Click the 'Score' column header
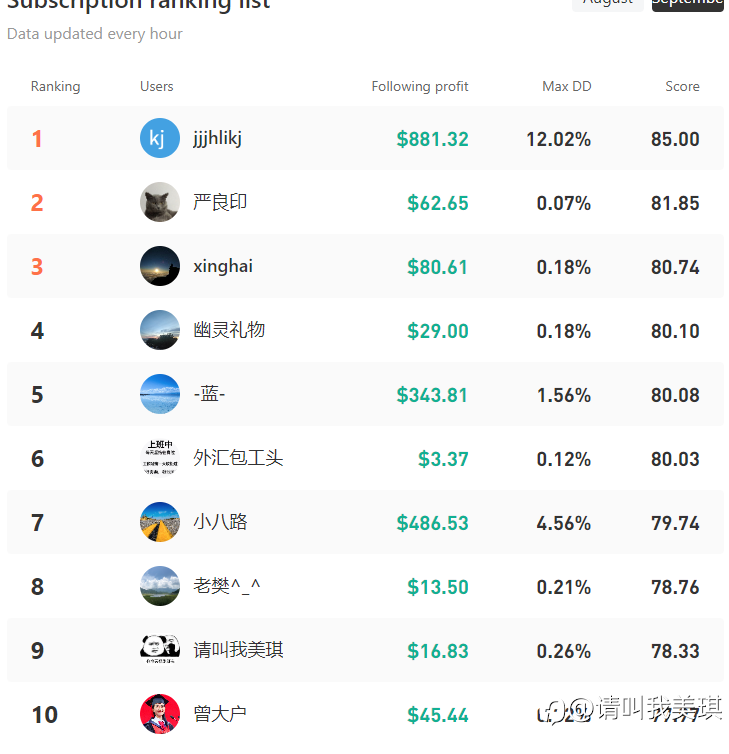The image size is (729, 754). pyautogui.click(x=682, y=87)
